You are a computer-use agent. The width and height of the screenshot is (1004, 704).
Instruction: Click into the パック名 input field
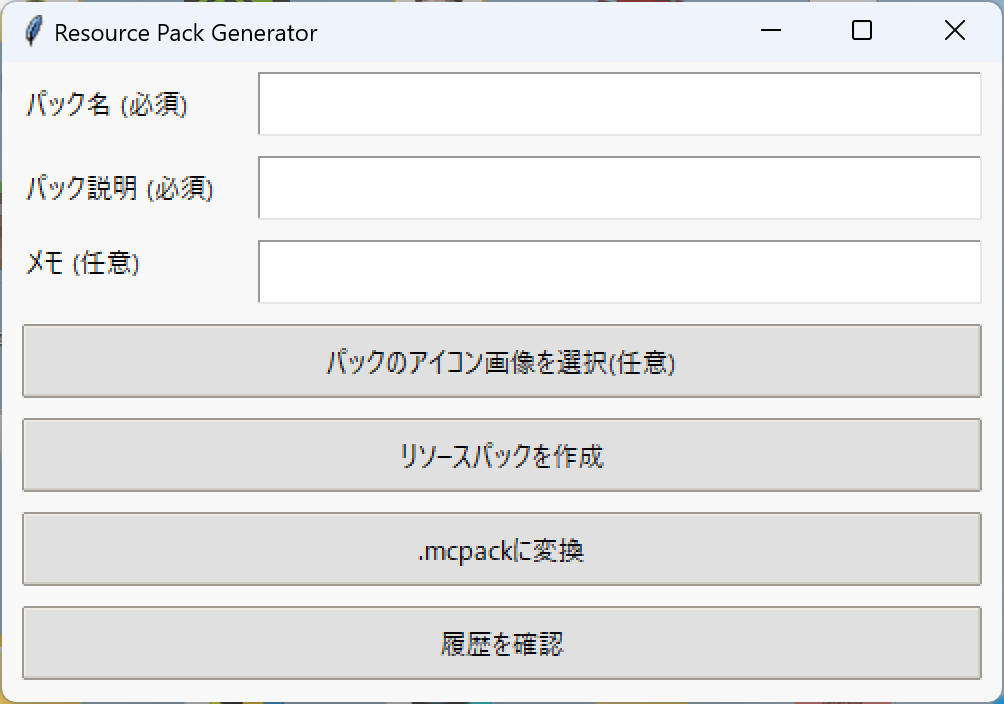pyautogui.click(x=619, y=103)
